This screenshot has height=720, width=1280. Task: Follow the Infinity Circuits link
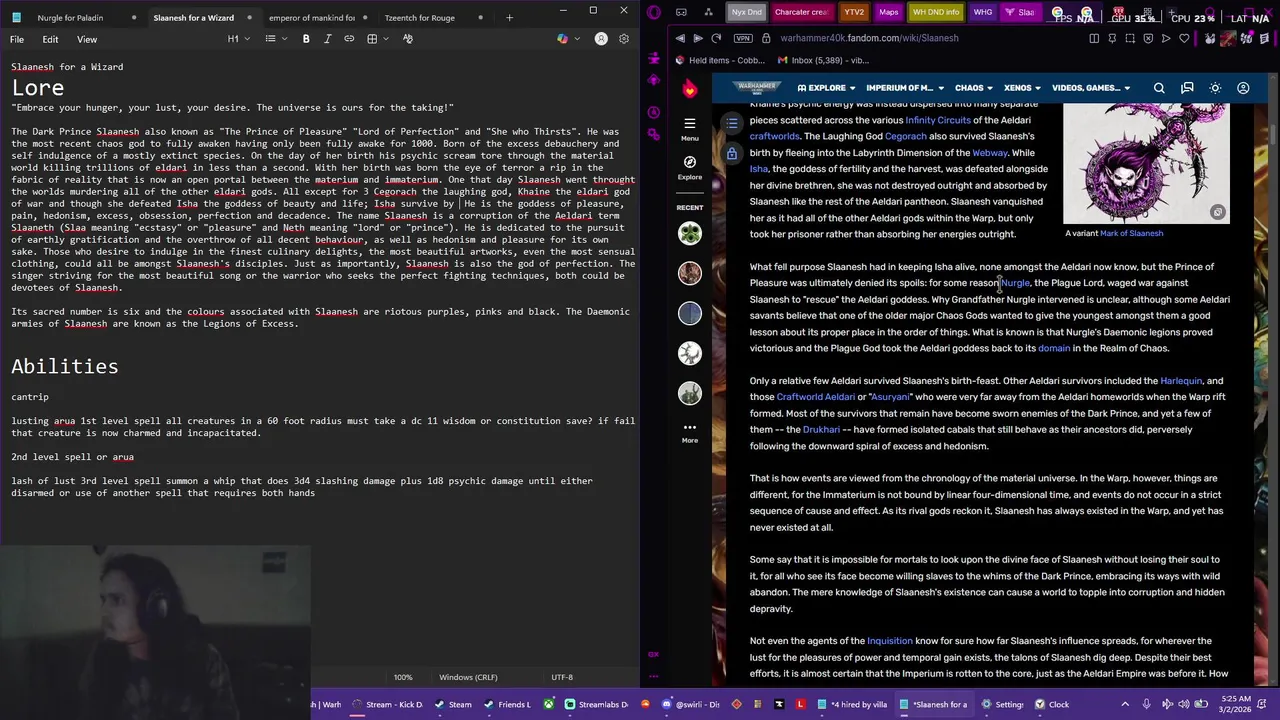pos(938,120)
